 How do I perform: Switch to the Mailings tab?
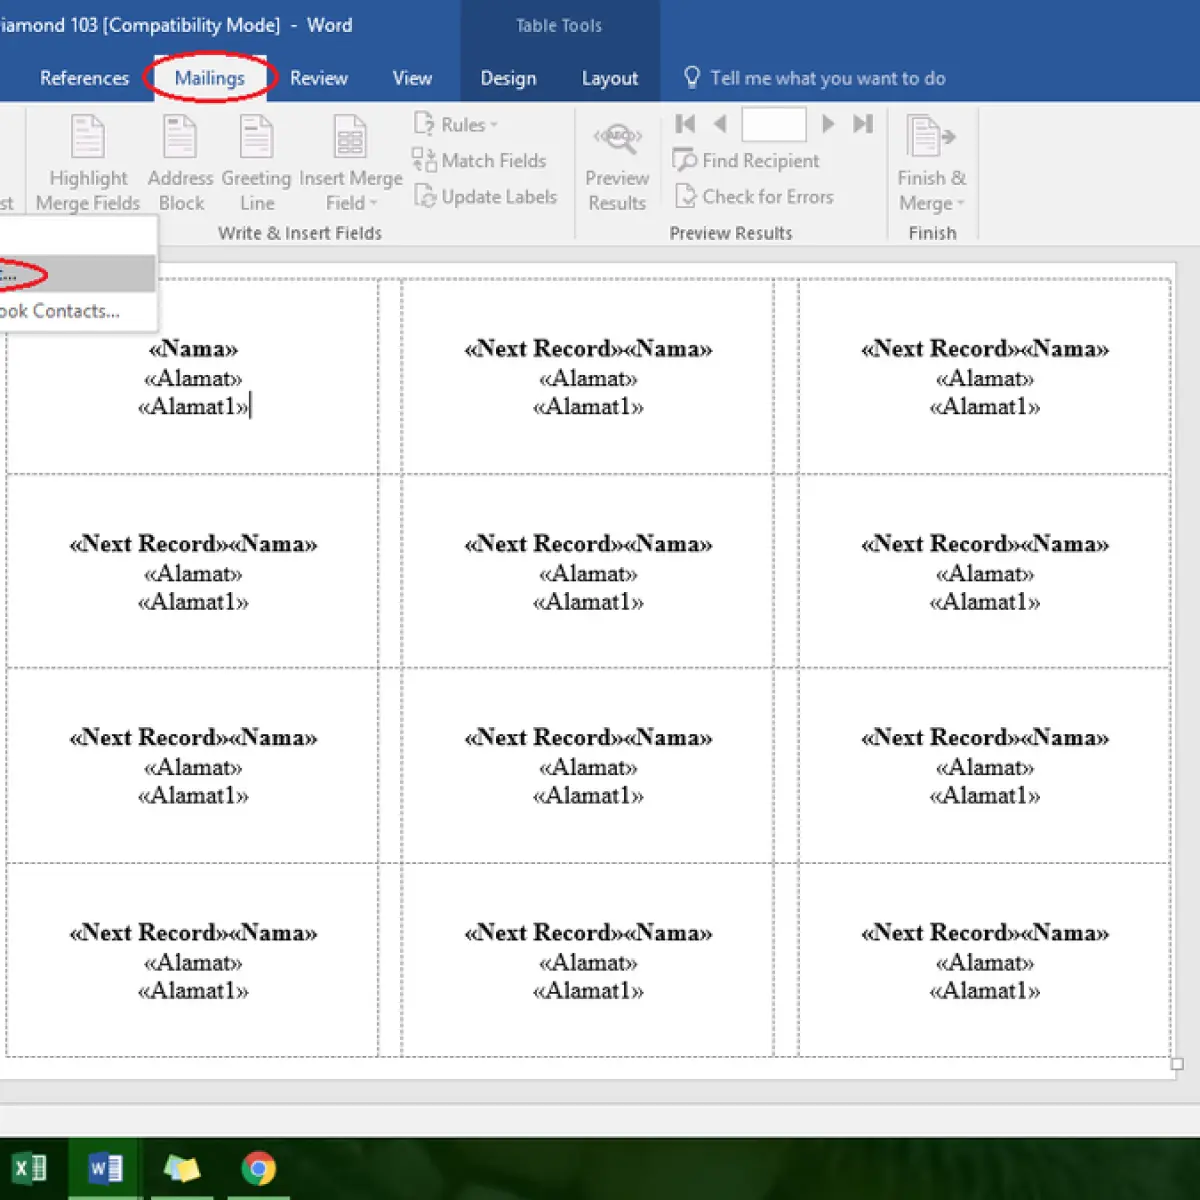click(x=209, y=78)
